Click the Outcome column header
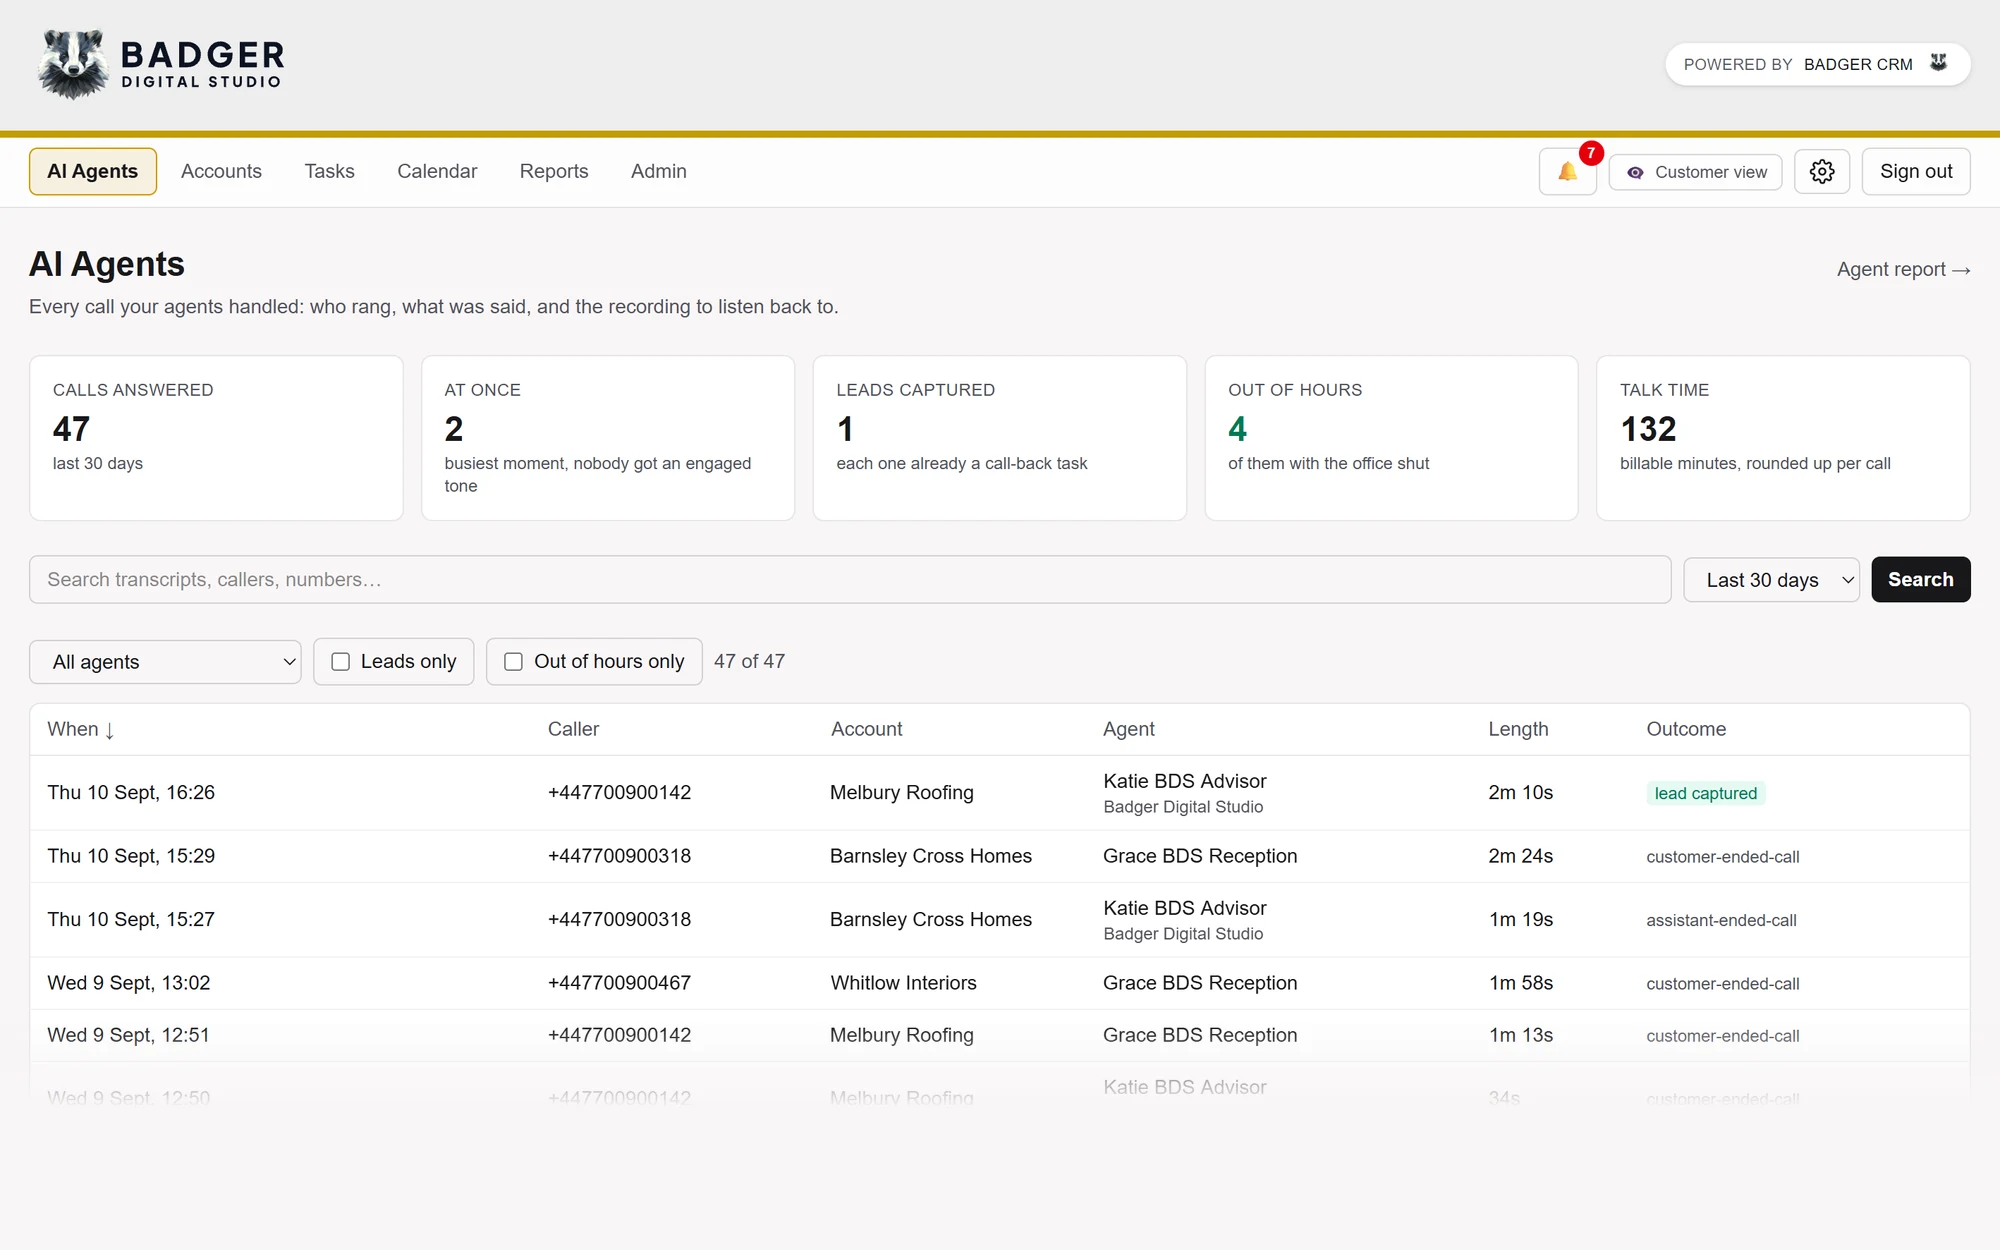 pyautogui.click(x=1686, y=729)
